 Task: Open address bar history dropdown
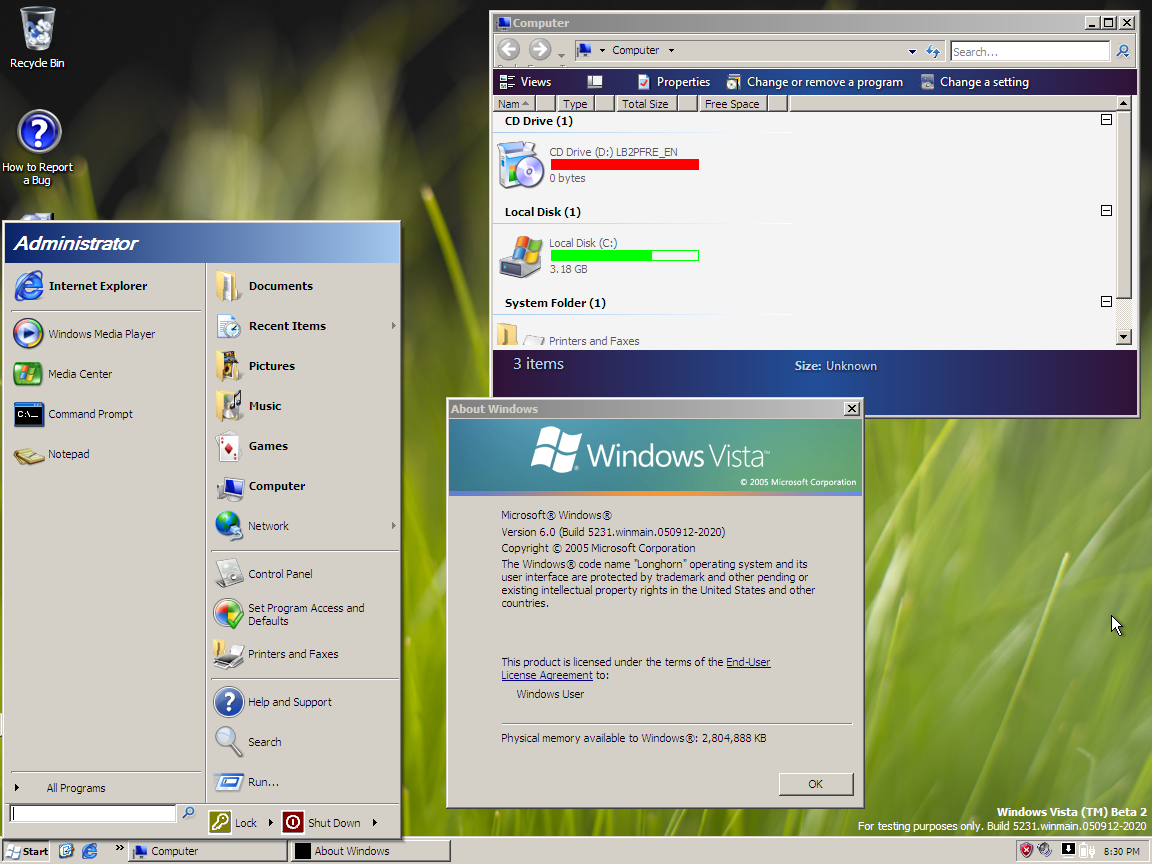click(x=912, y=51)
